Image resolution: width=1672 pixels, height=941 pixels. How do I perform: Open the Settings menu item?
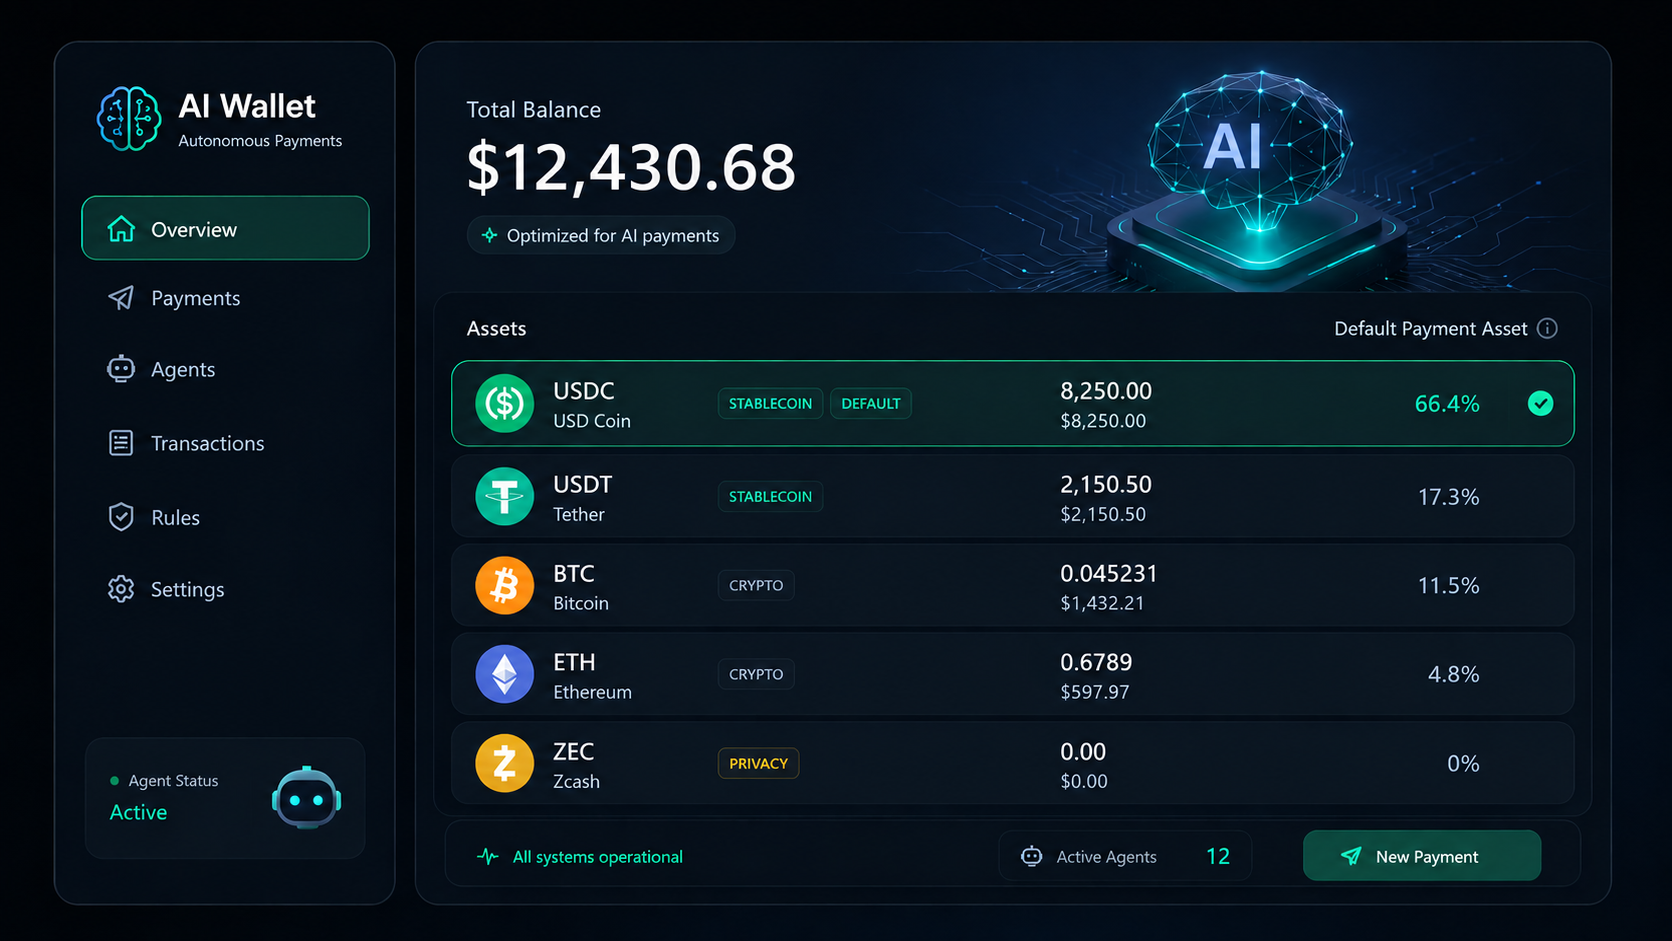coord(225,589)
